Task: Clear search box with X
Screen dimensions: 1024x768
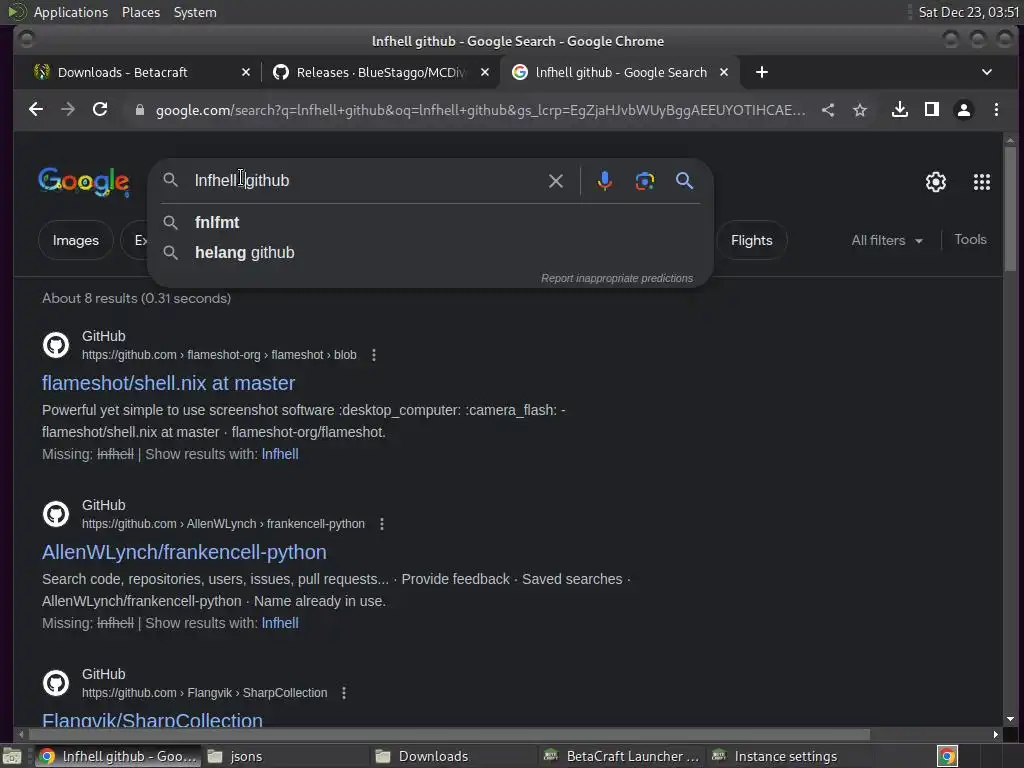Action: (x=556, y=181)
